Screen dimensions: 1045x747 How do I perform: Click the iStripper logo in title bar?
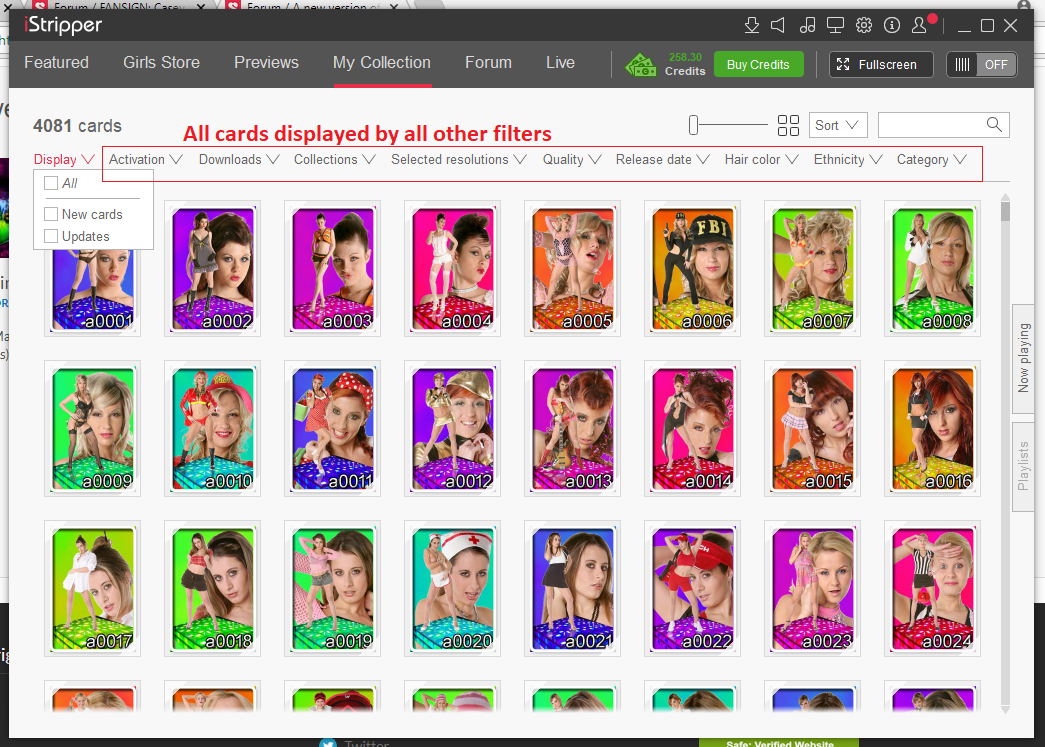(x=63, y=25)
